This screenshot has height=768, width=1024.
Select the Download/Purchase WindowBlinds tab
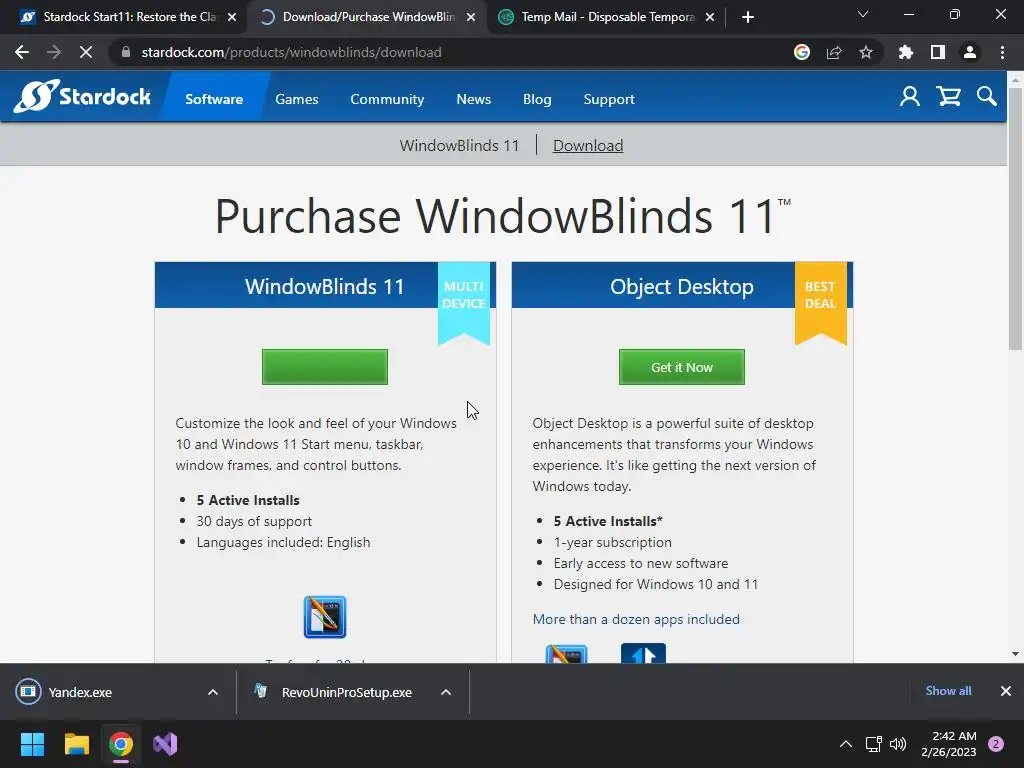click(368, 17)
